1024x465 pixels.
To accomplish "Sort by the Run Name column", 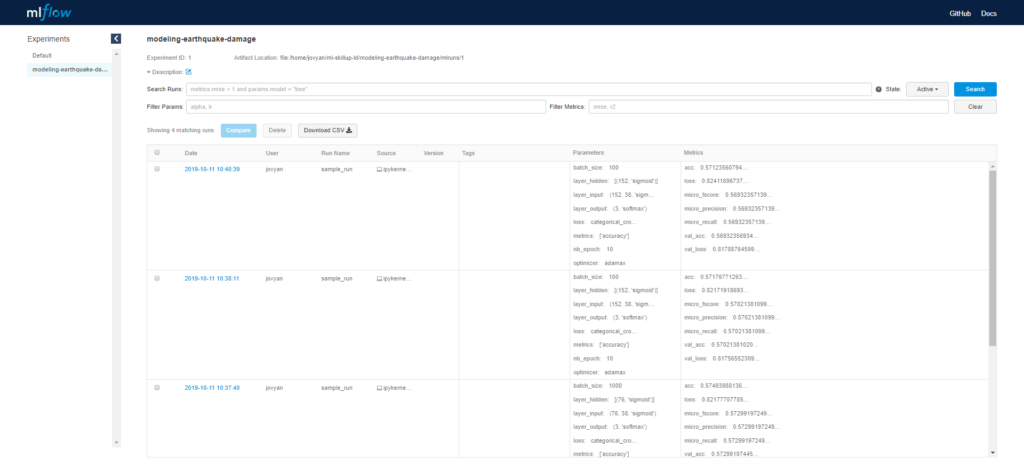I will coord(336,153).
